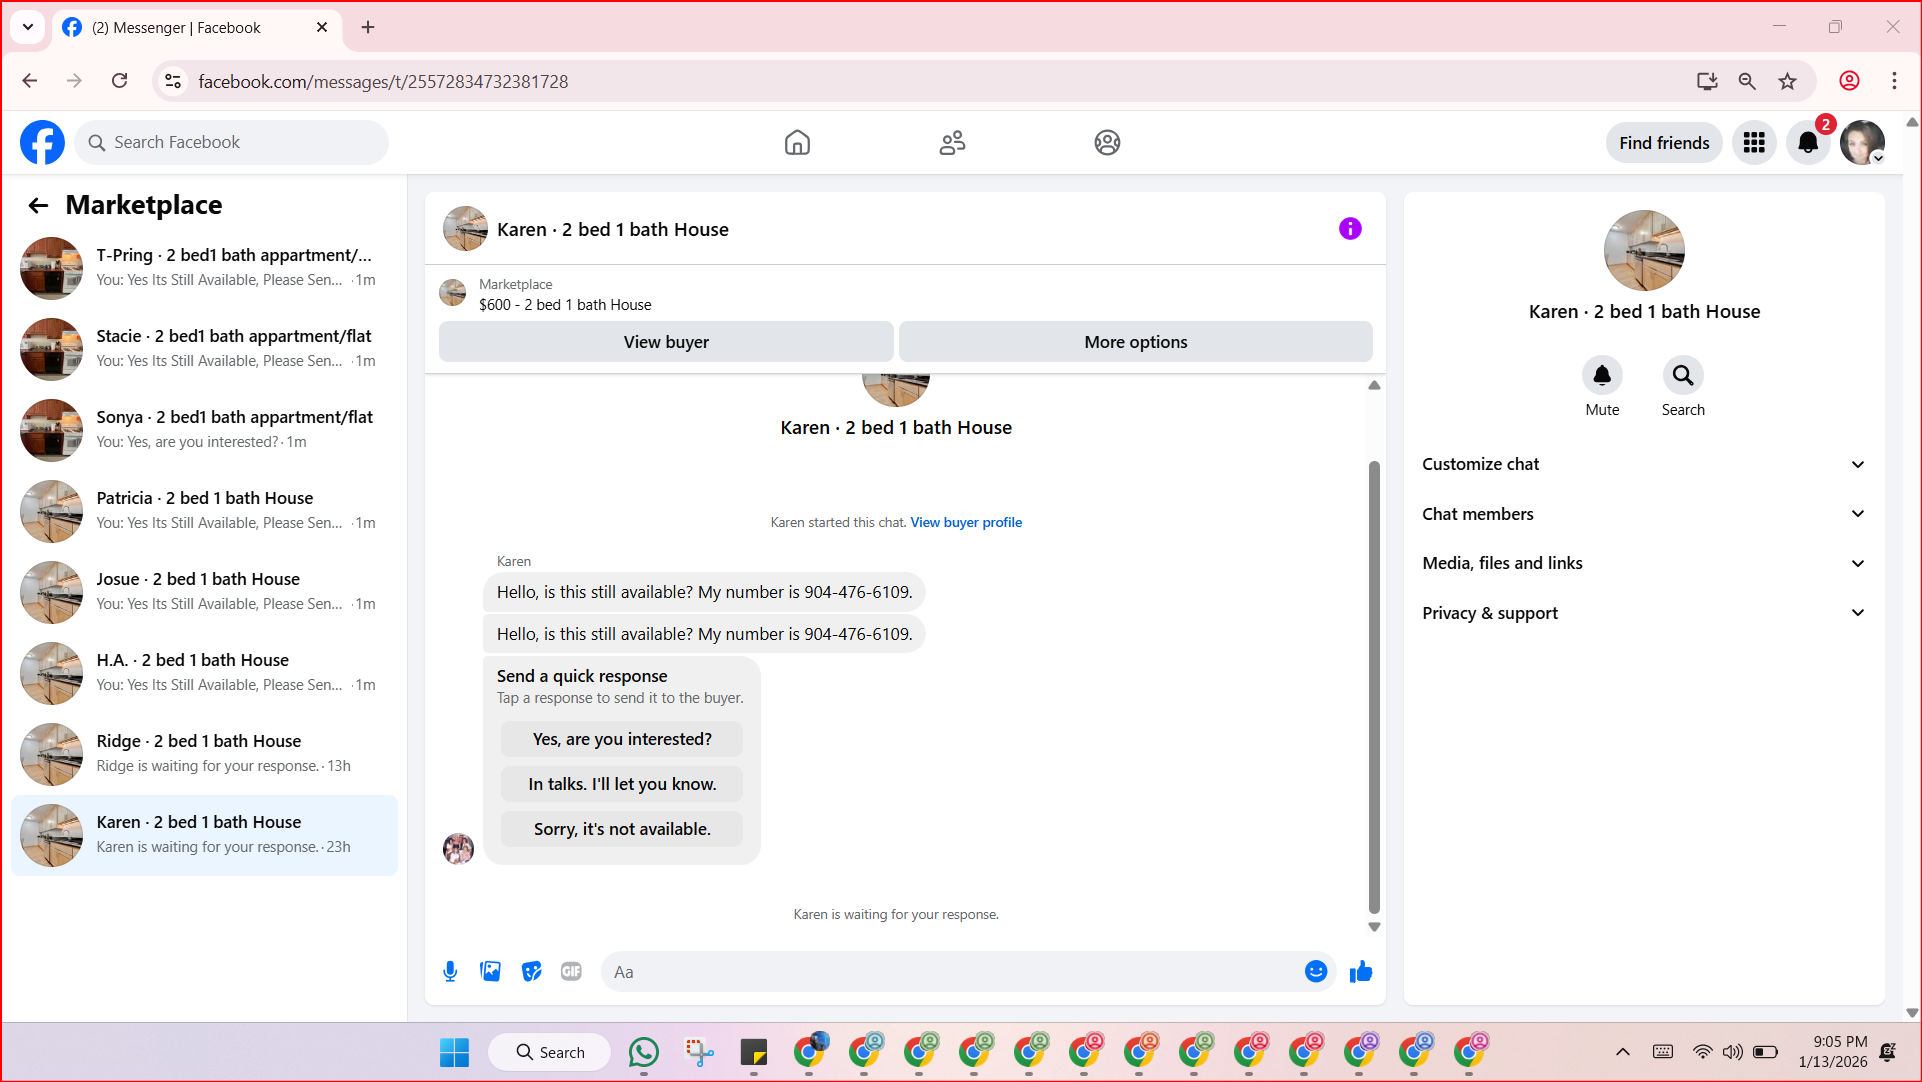Open the Facebook menu grid icon
Screen dimensions: 1922x1082
point(1753,143)
